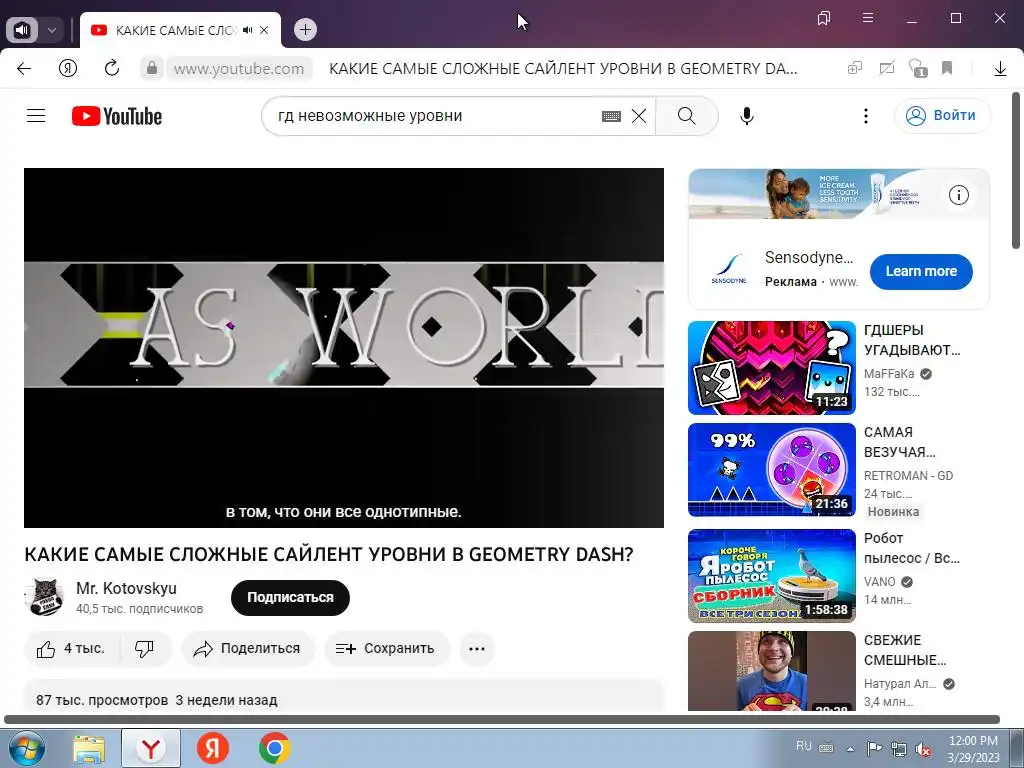Go to YouTube home via logo
The width and height of the screenshot is (1024, 768).
pos(117,116)
